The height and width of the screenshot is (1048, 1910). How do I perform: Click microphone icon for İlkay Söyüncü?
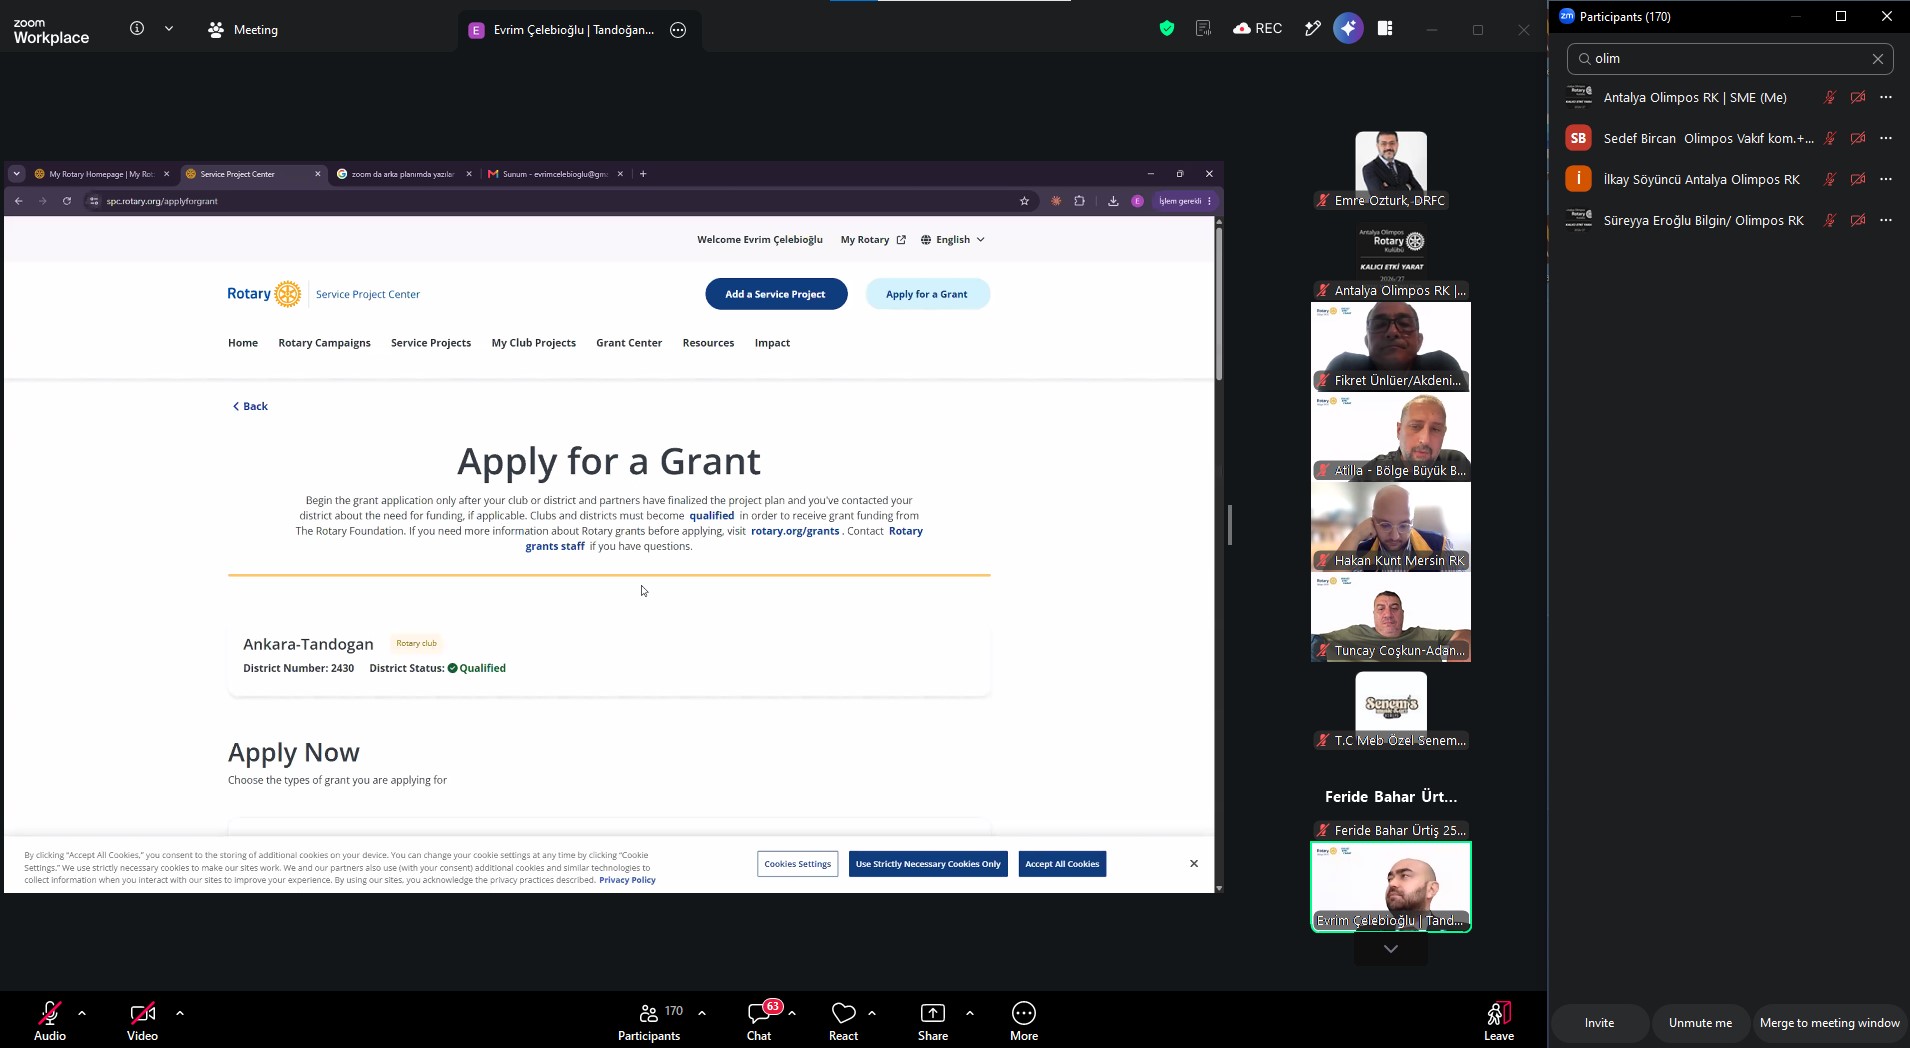click(x=1829, y=179)
